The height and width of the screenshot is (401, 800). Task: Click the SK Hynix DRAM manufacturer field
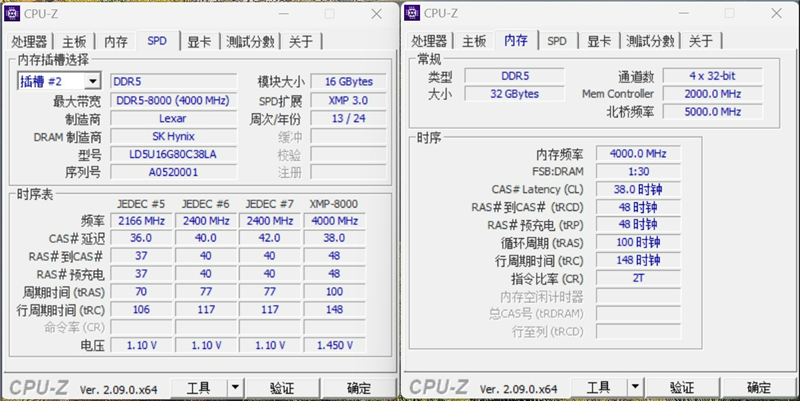173,136
